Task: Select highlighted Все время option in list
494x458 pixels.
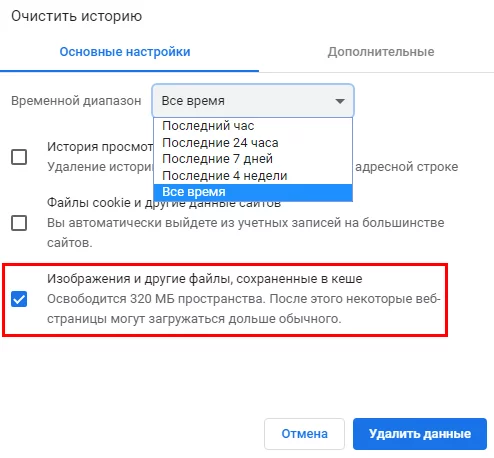Action: click(x=253, y=192)
